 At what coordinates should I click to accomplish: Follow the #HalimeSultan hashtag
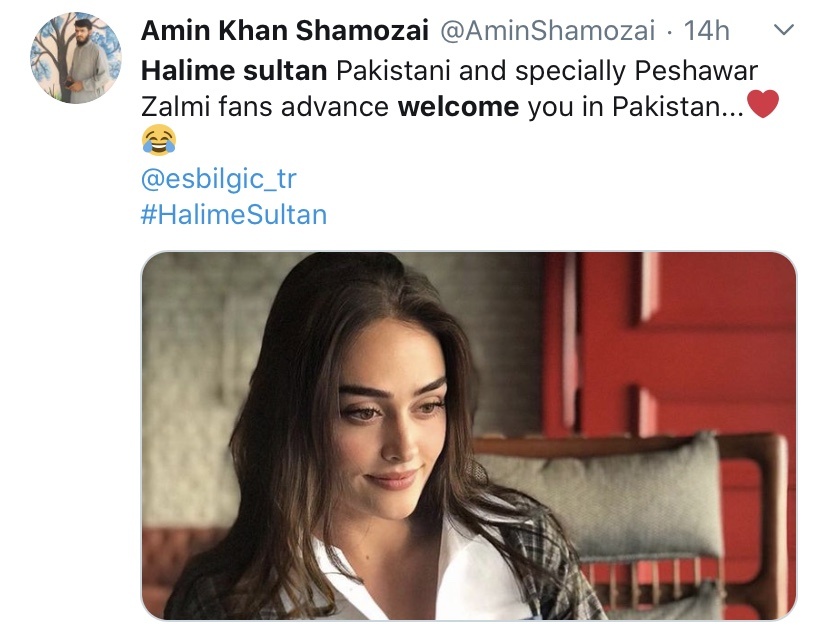point(234,215)
